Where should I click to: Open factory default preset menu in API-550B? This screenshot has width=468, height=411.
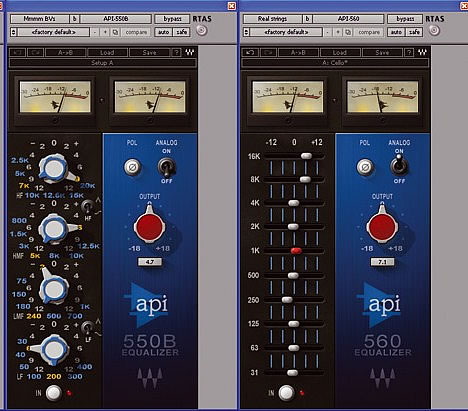pos(54,32)
